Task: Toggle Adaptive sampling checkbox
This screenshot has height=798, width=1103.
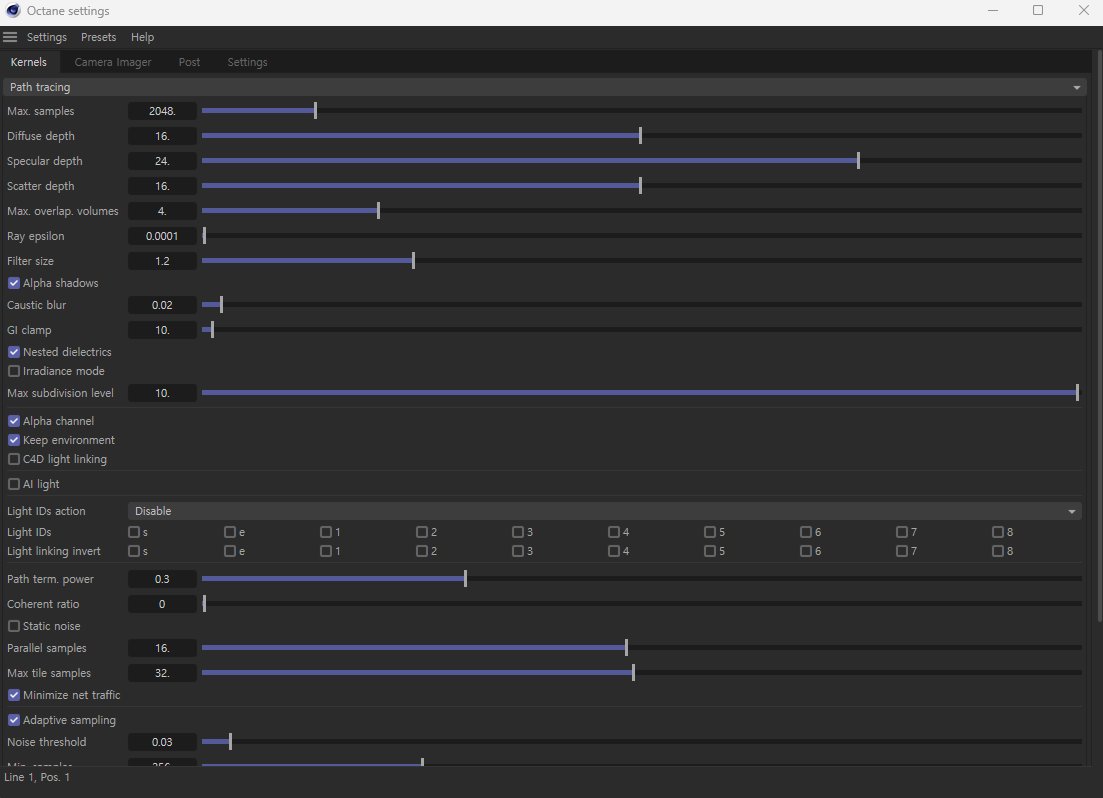Action: (14, 720)
